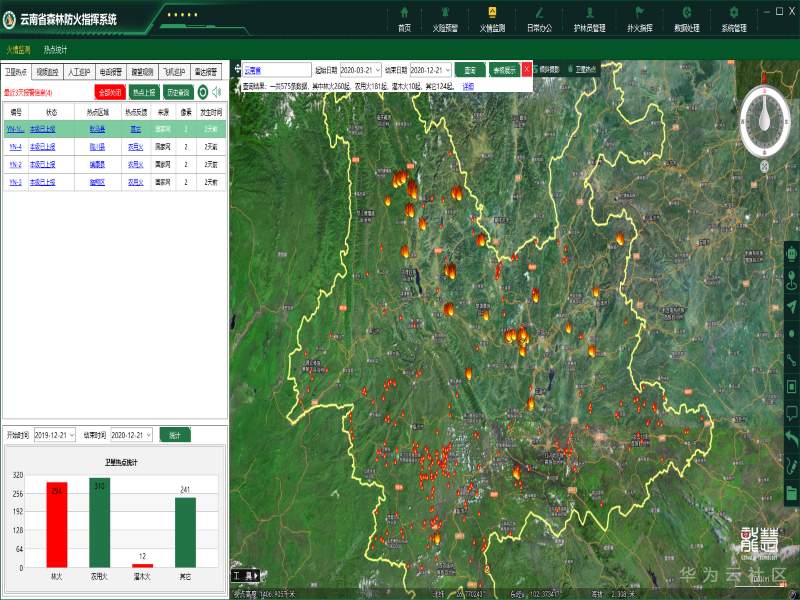Switch to the 热点统计 tab

point(55,49)
